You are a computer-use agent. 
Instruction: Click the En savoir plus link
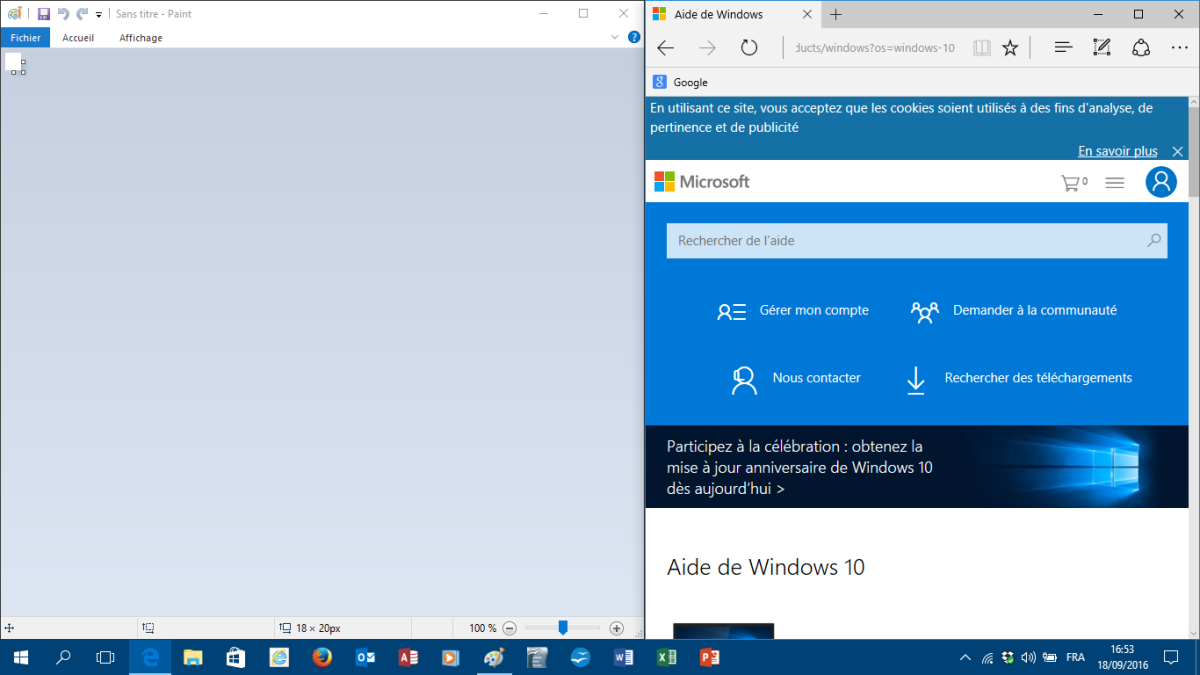point(1117,151)
